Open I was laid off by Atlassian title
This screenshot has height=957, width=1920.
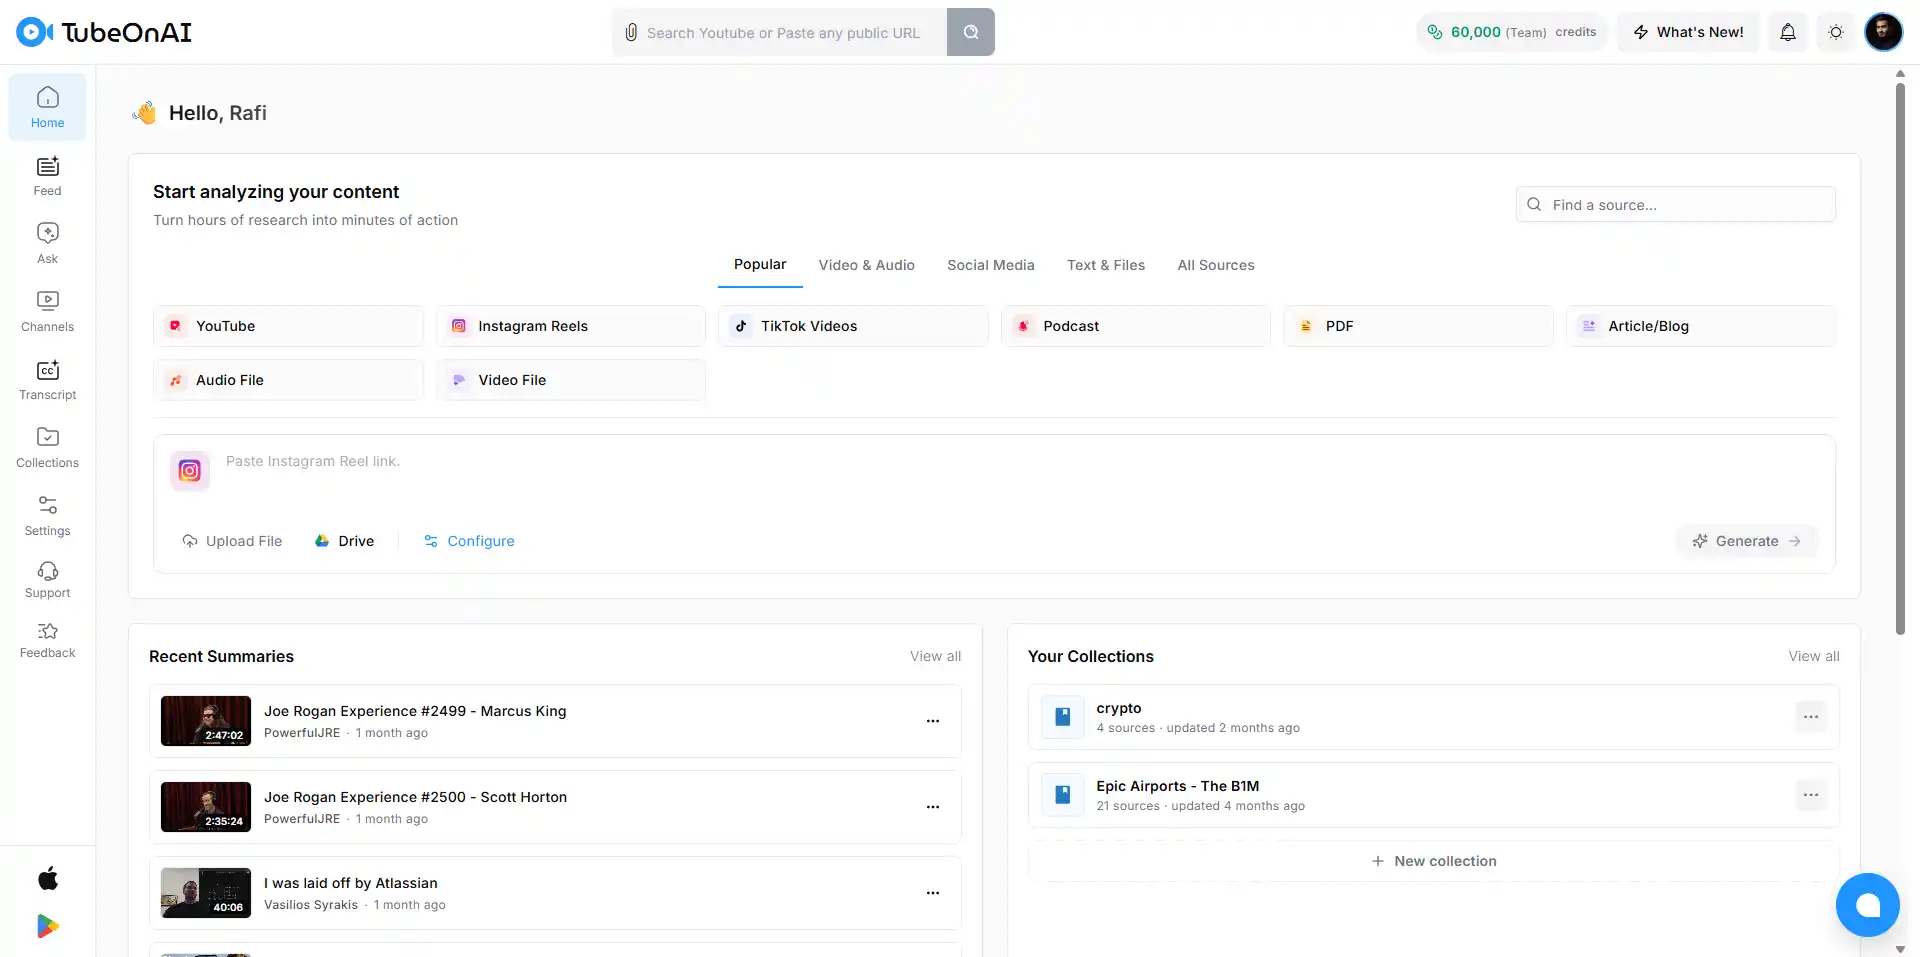351,883
